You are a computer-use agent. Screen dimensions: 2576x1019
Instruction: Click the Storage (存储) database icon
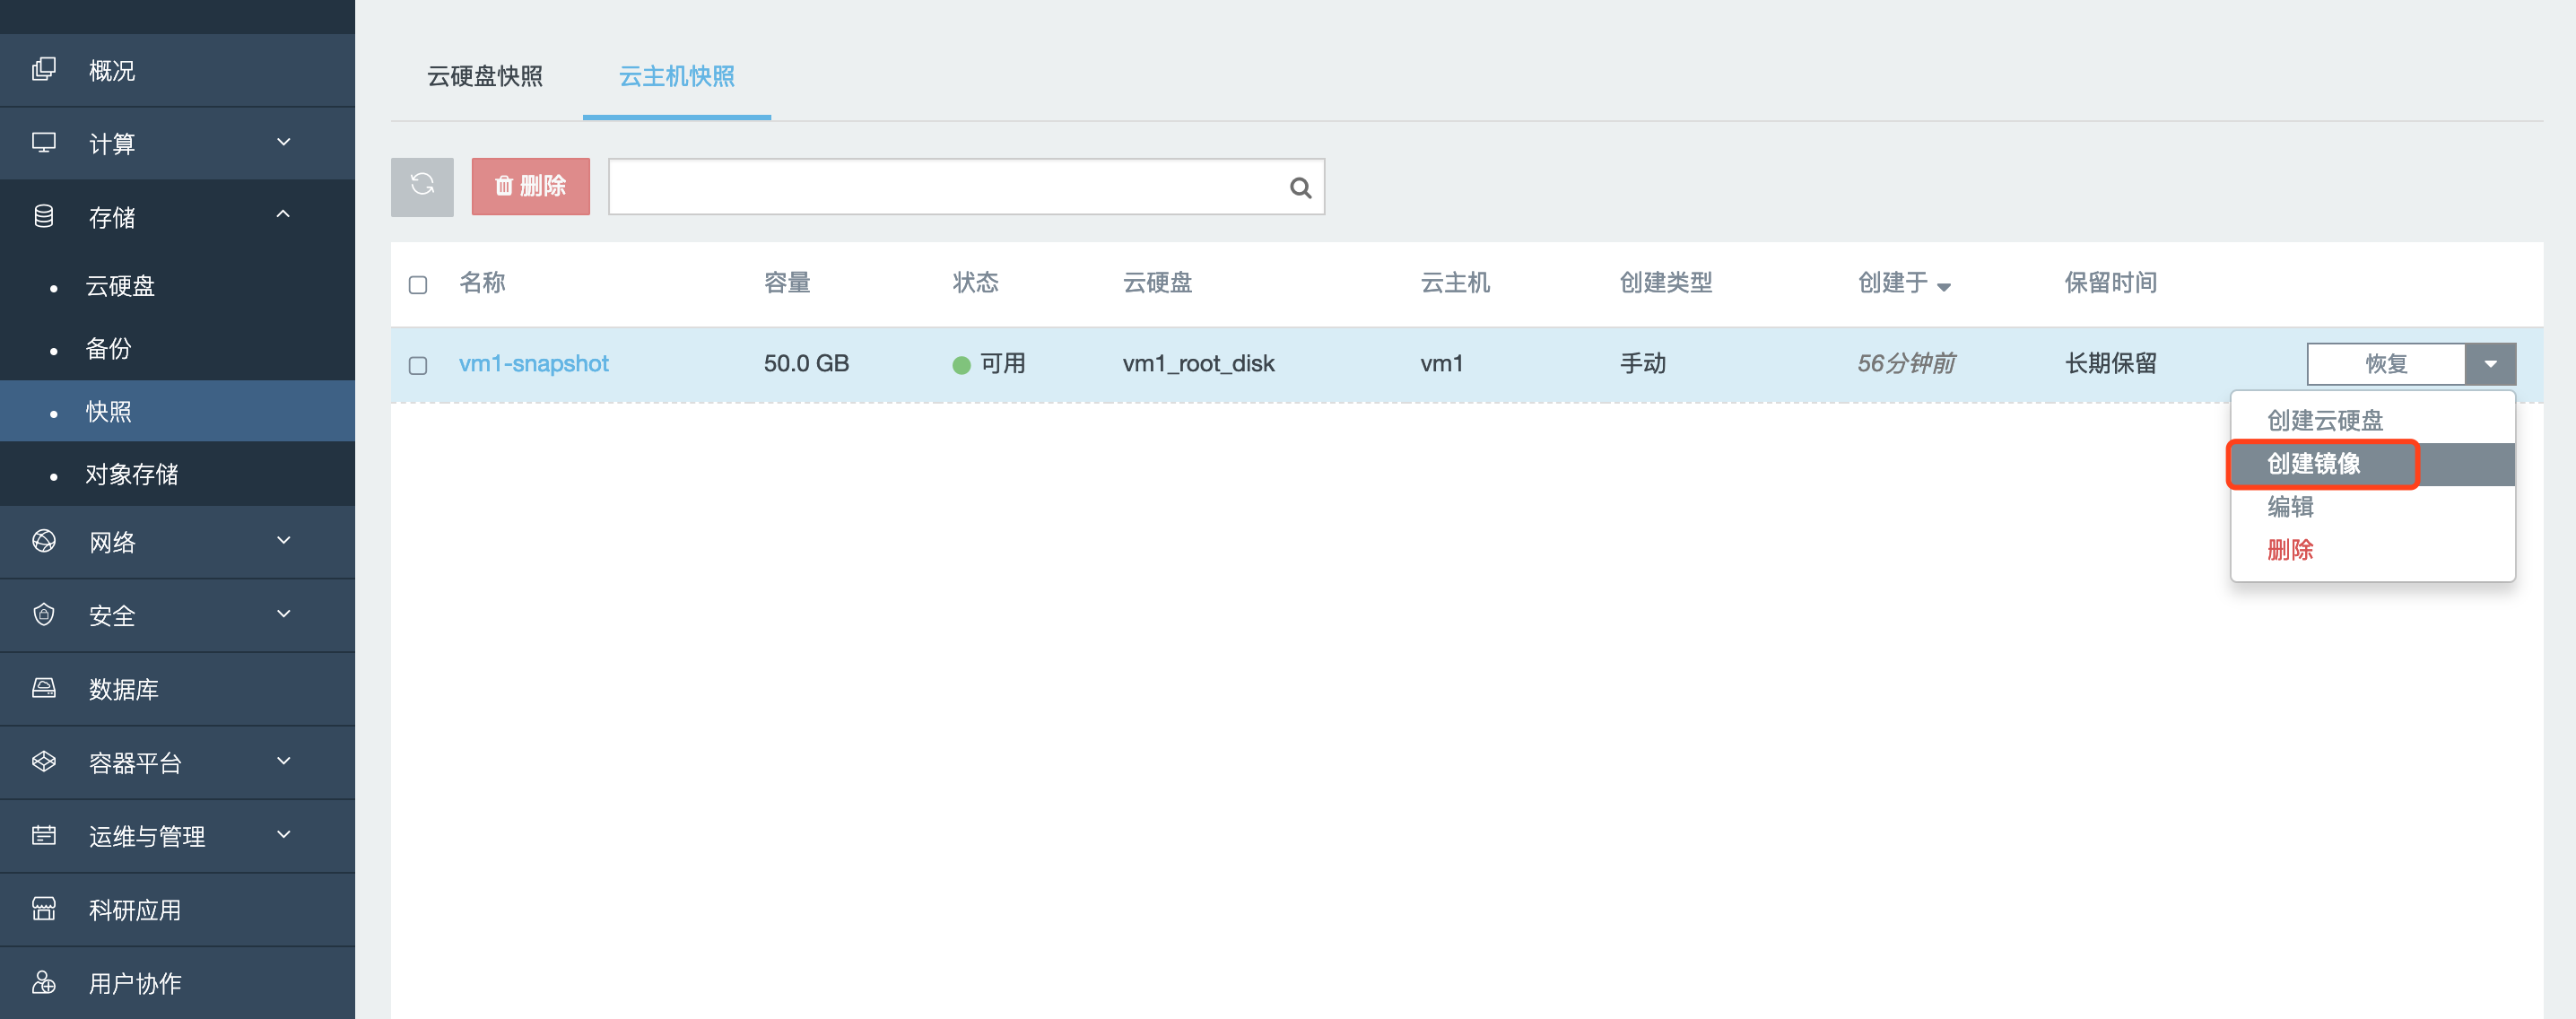(44, 216)
